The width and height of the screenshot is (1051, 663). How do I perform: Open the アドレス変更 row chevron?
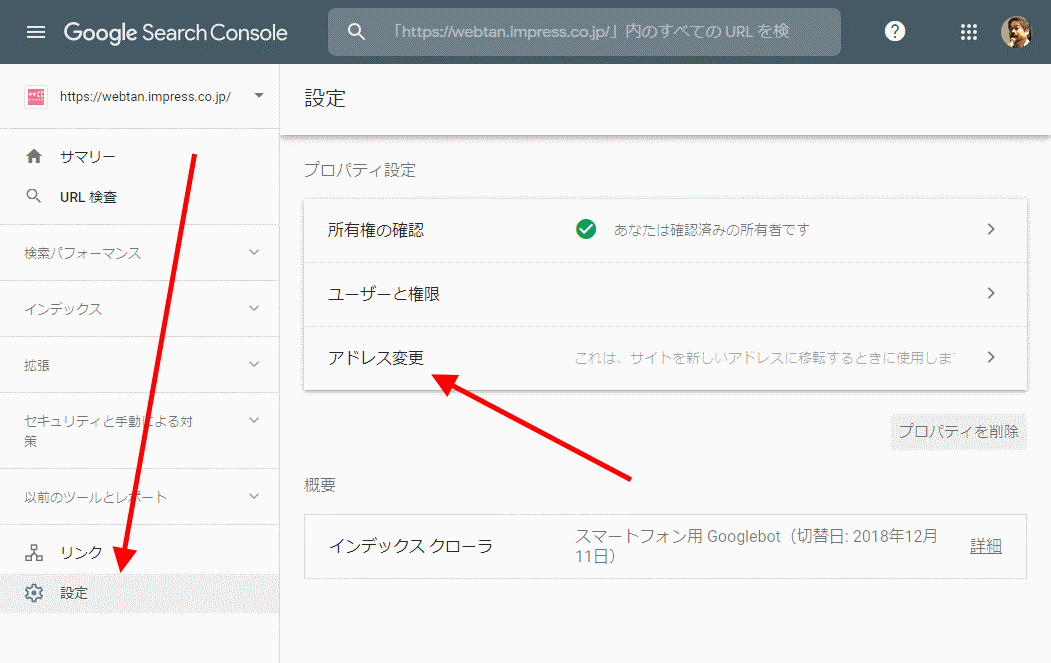point(991,357)
